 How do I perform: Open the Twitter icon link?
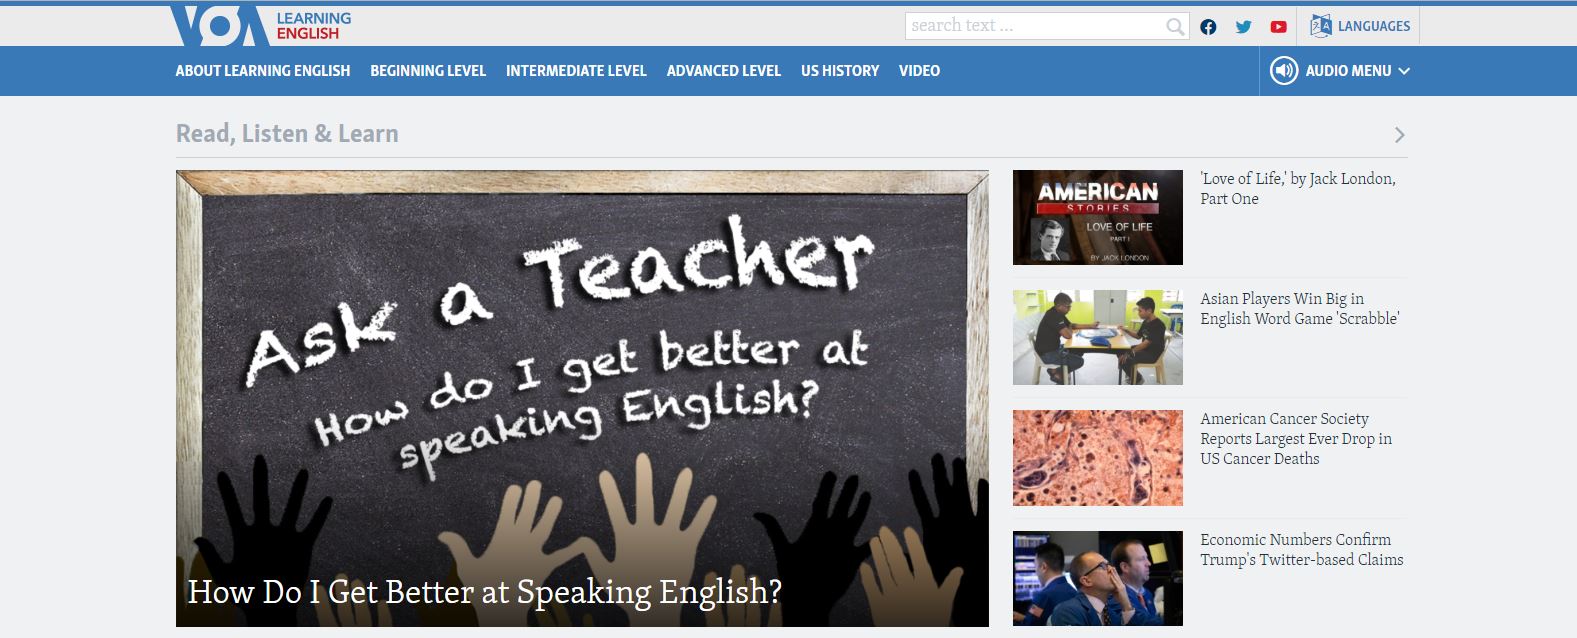[x=1243, y=27]
